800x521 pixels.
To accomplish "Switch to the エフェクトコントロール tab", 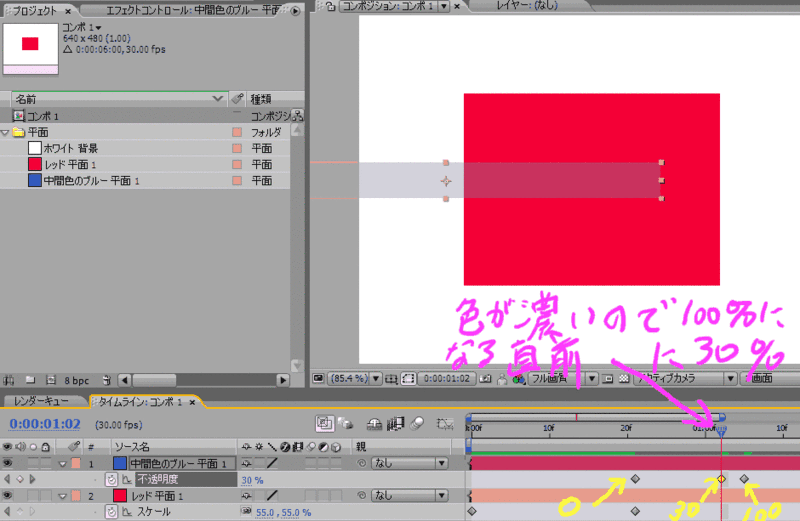I will (x=191, y=10).
